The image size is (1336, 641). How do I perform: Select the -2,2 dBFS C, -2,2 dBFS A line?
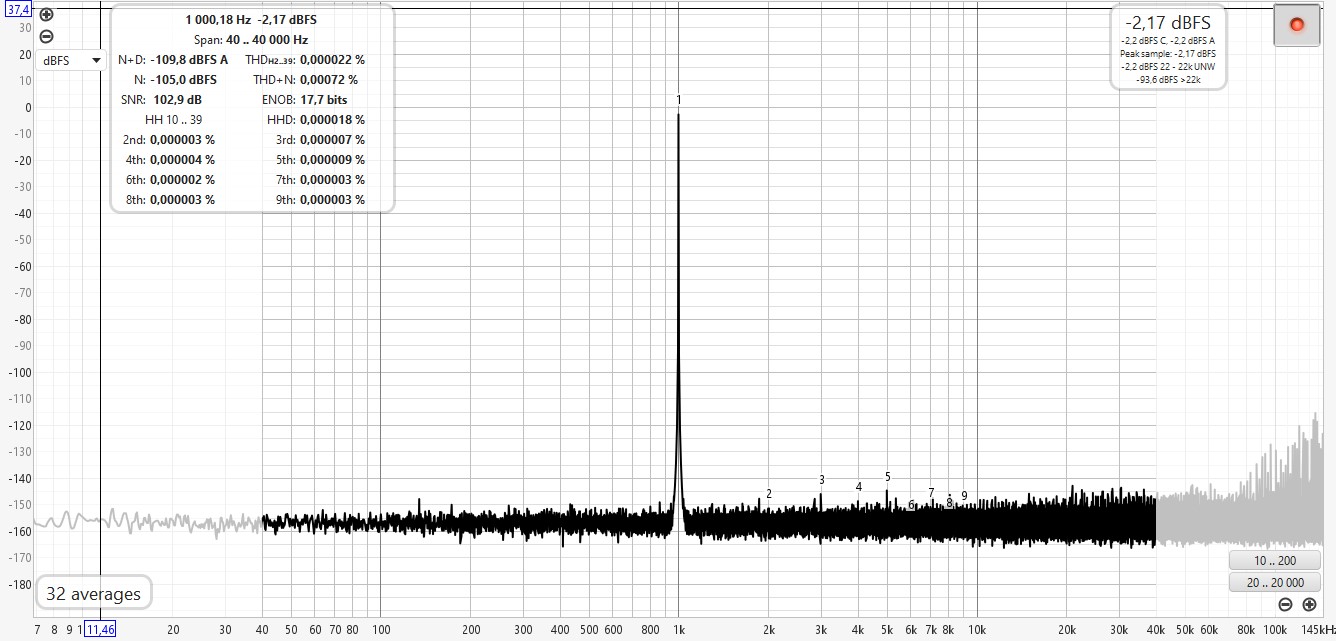(1168, 41)
